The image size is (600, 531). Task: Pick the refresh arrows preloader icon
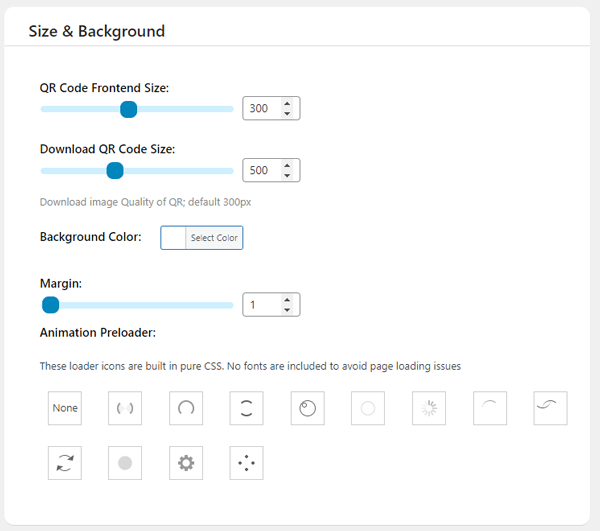click(65, 463)
